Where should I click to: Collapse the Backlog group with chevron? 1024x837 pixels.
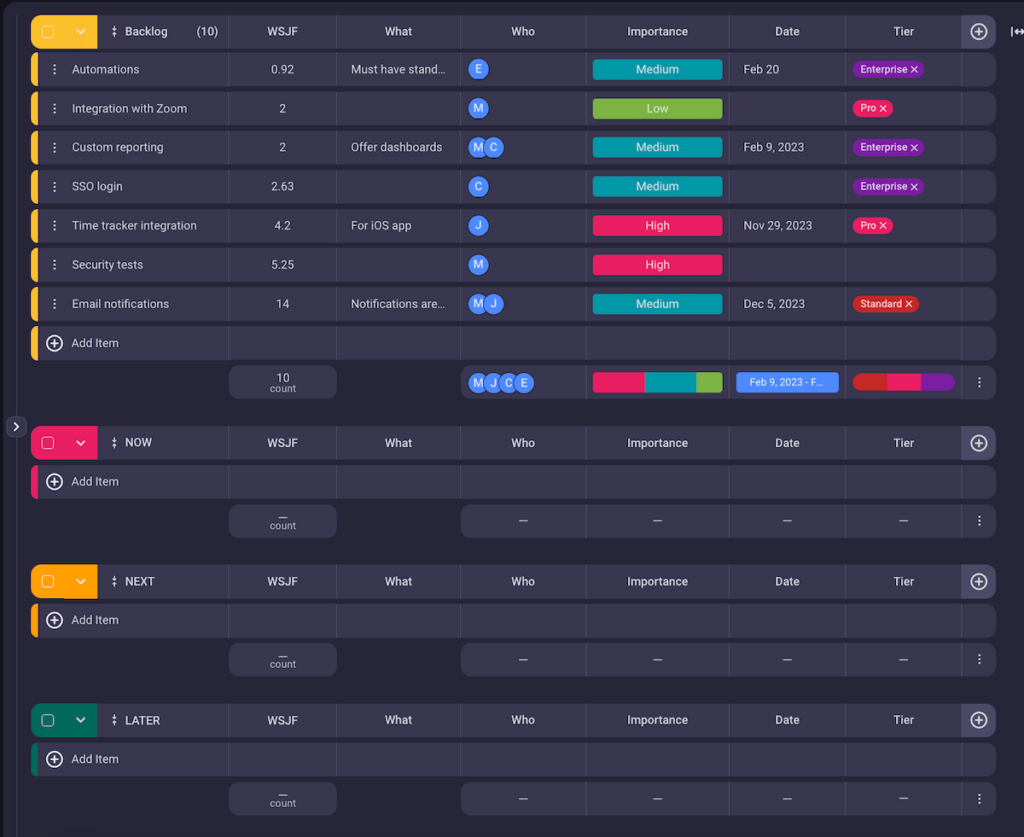click(x=81, y=32)
